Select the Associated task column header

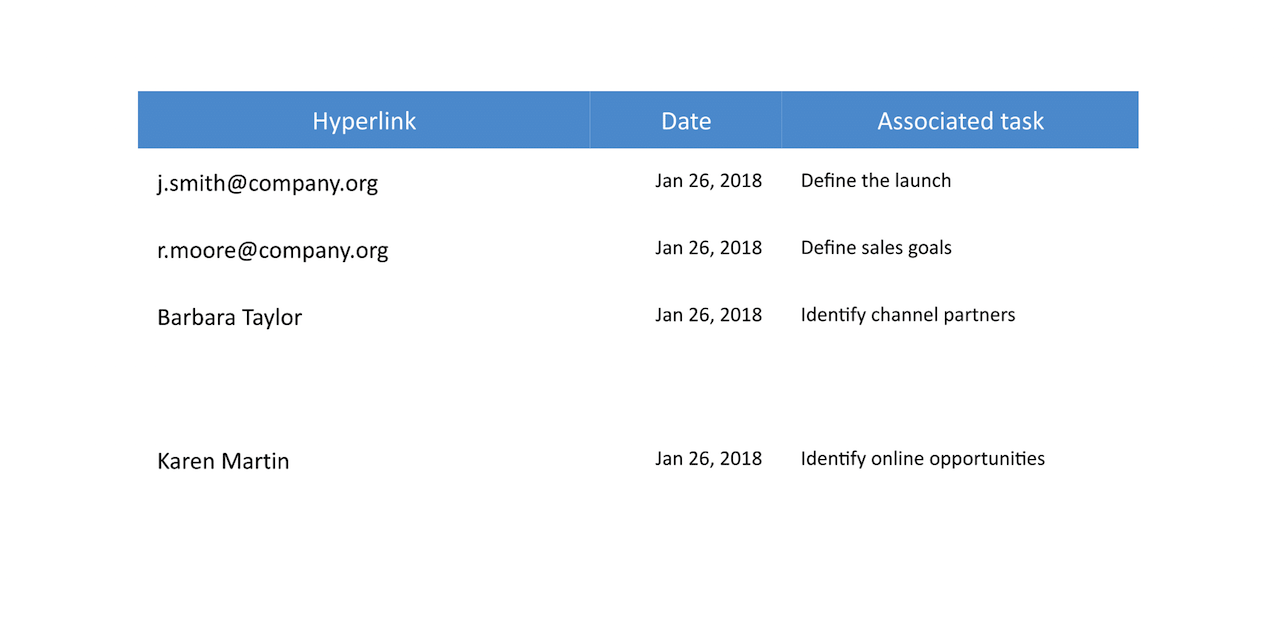click(960, 121)
